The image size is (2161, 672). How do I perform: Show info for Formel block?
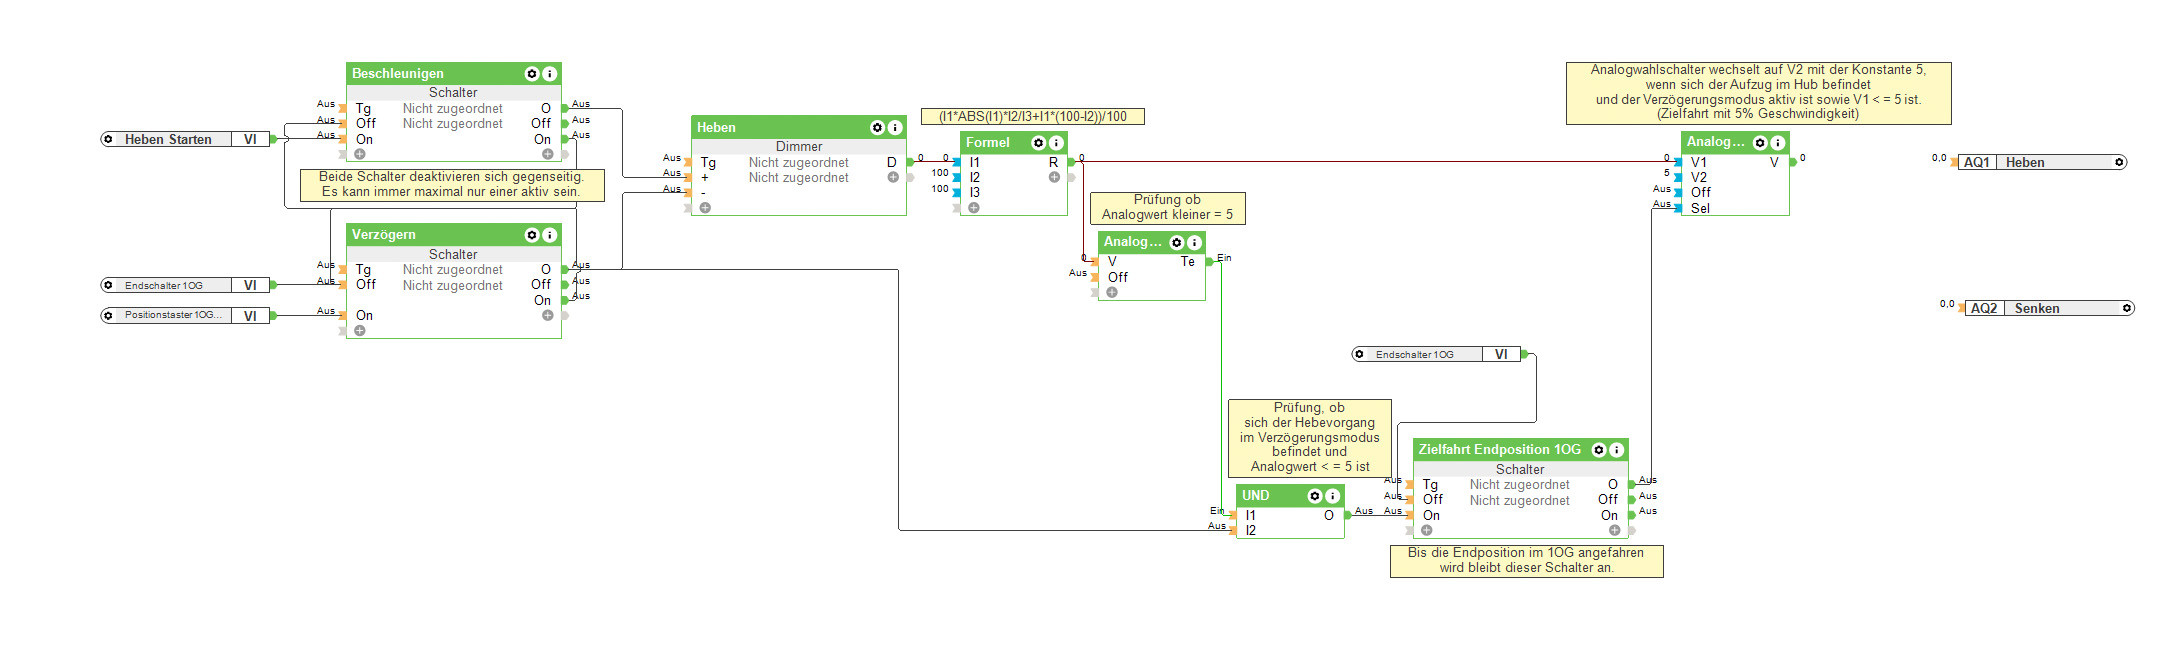(1055, 143)
